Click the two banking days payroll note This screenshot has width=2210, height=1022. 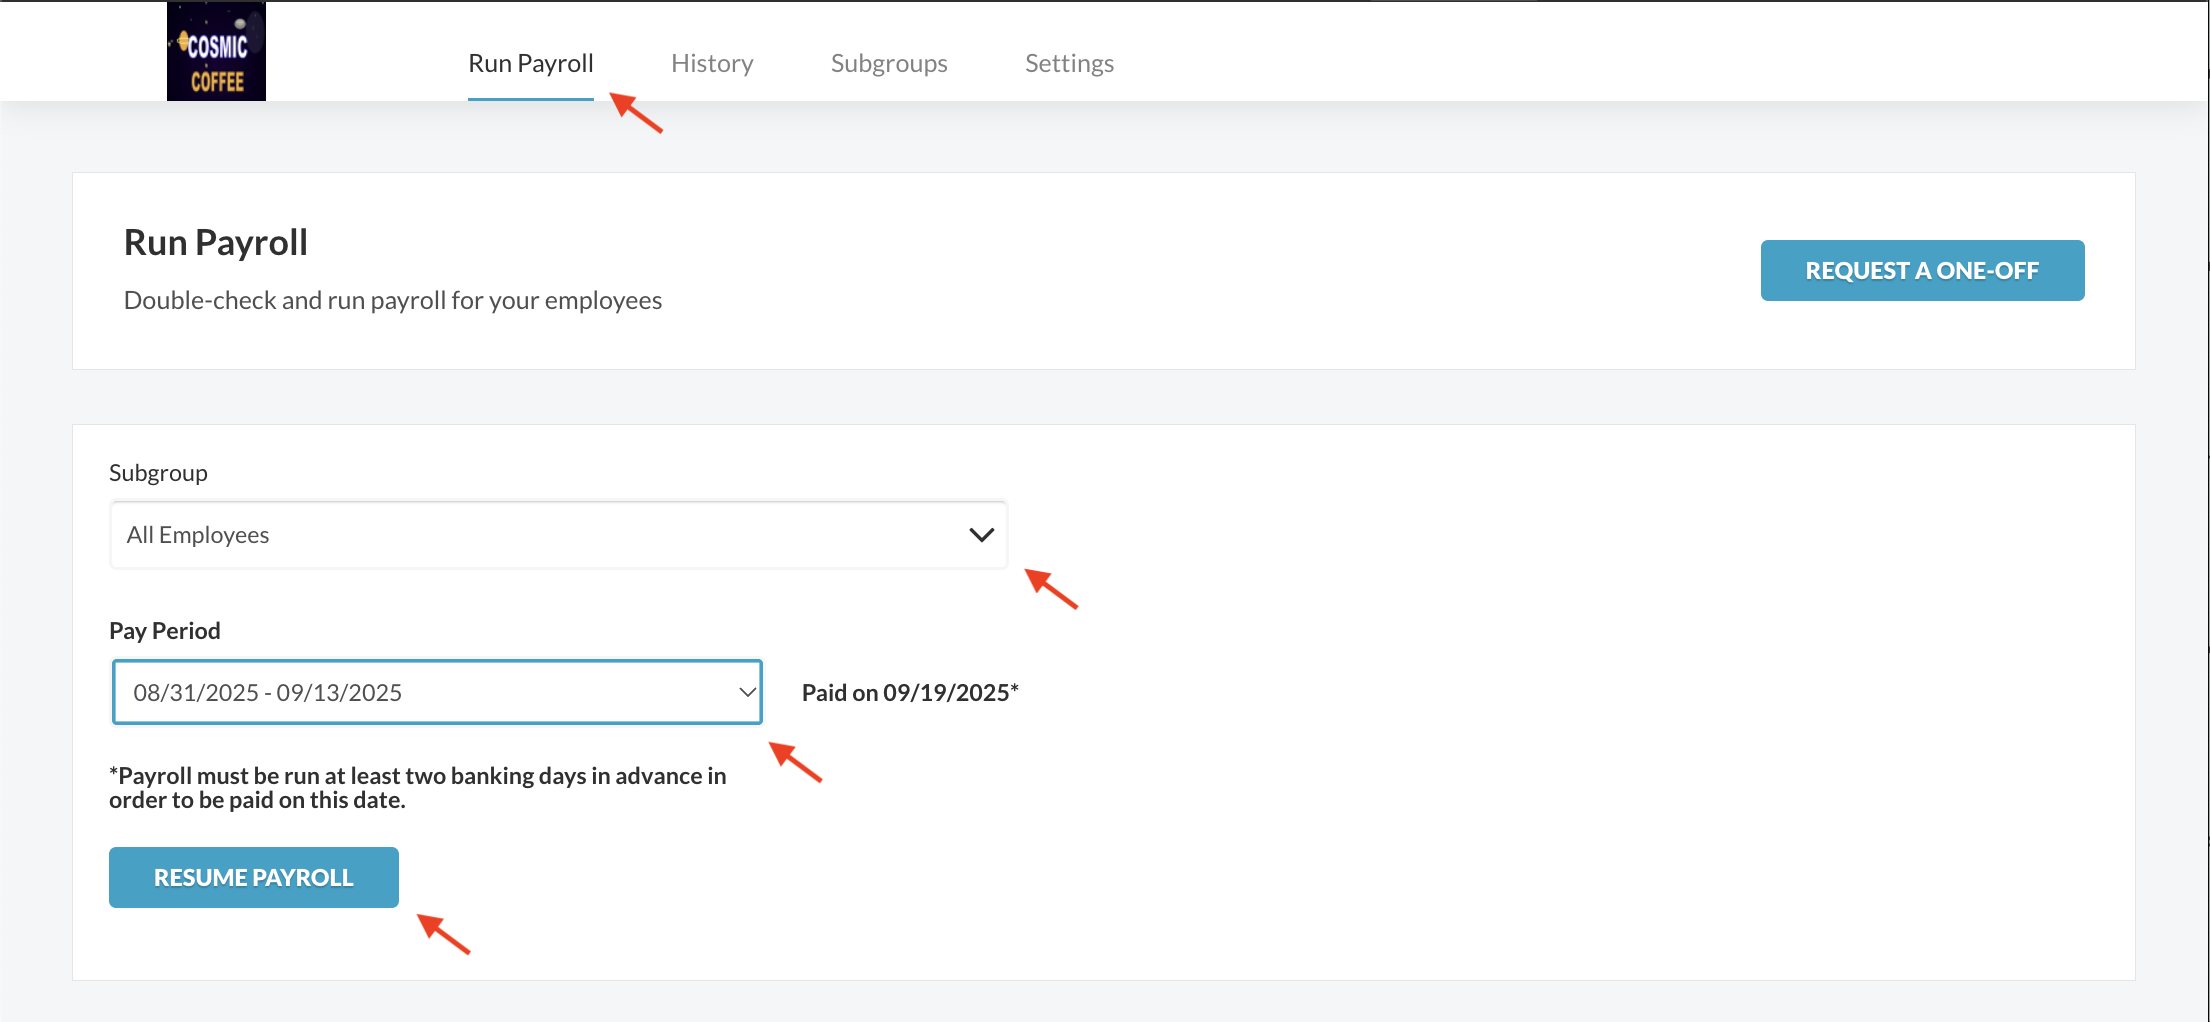[x=417, y=788]
